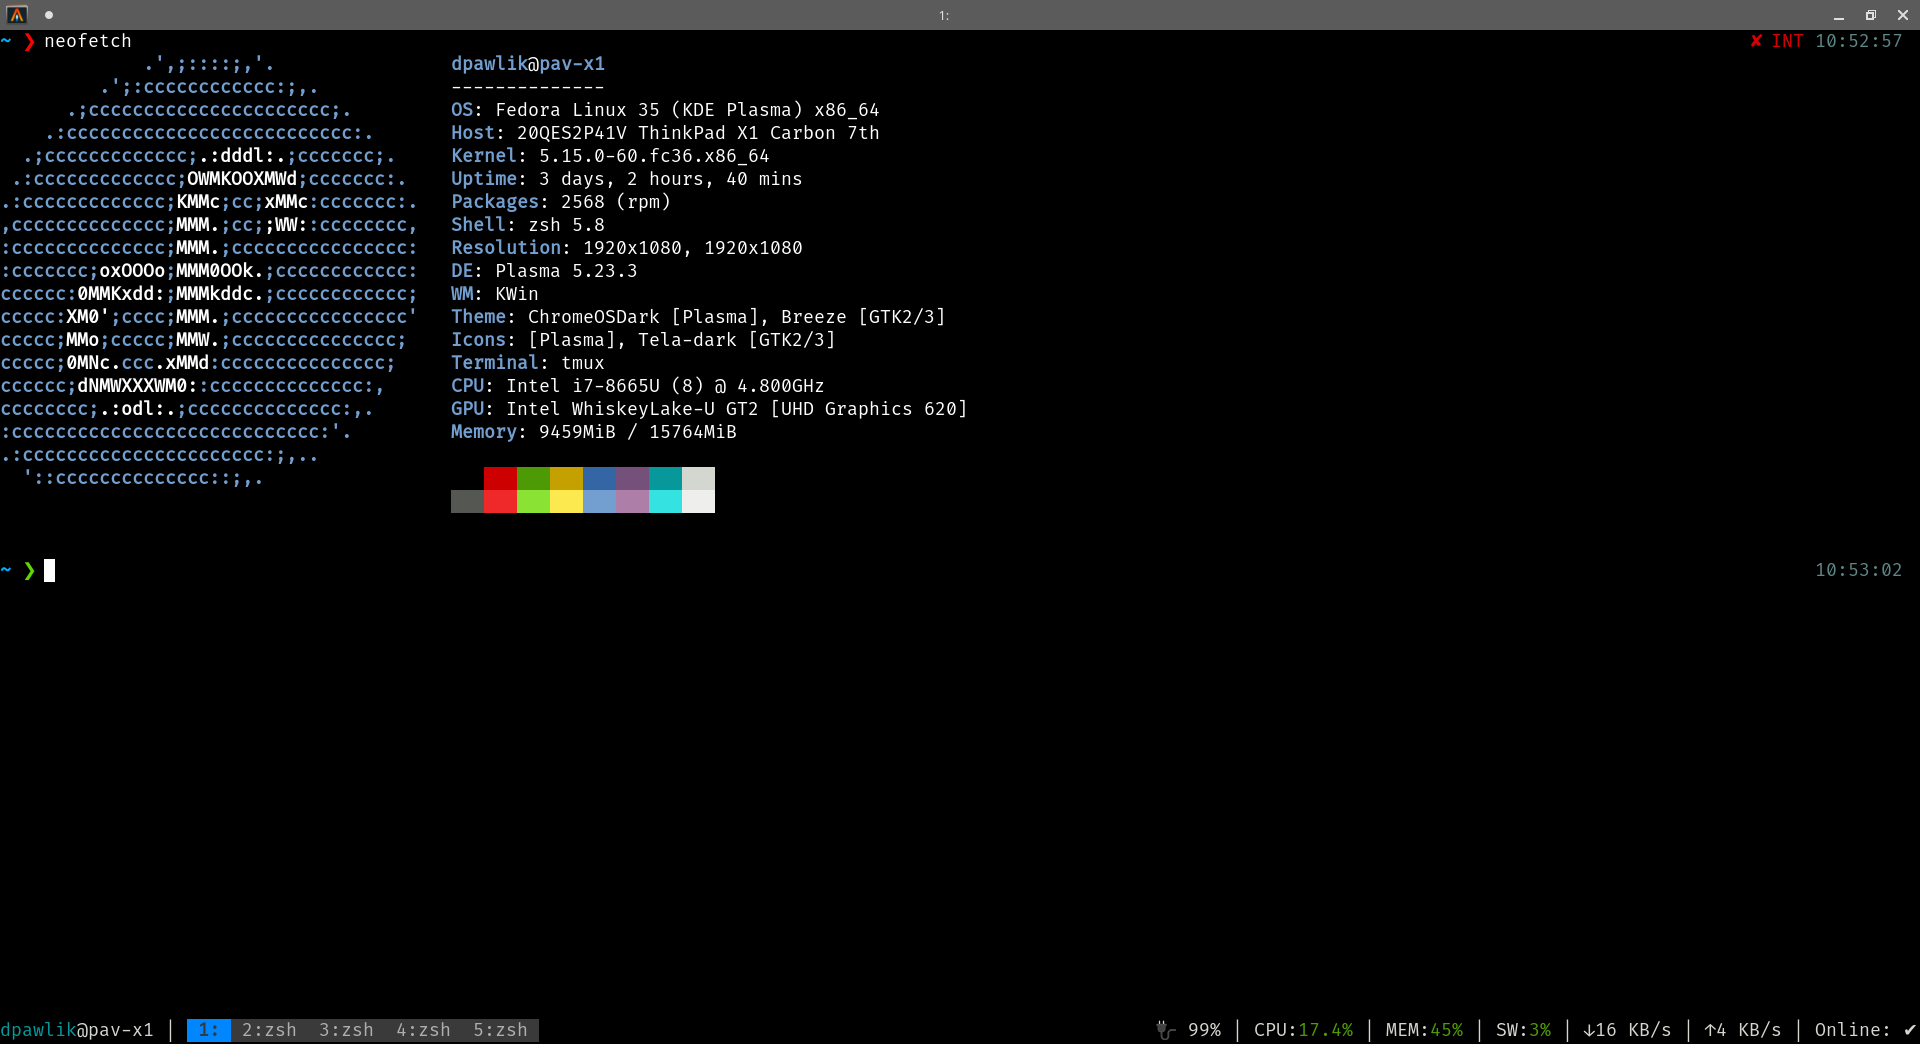The image size is (1920, 1044).
Task: Click the WM value 'KWin'
Action: (517, 294)
